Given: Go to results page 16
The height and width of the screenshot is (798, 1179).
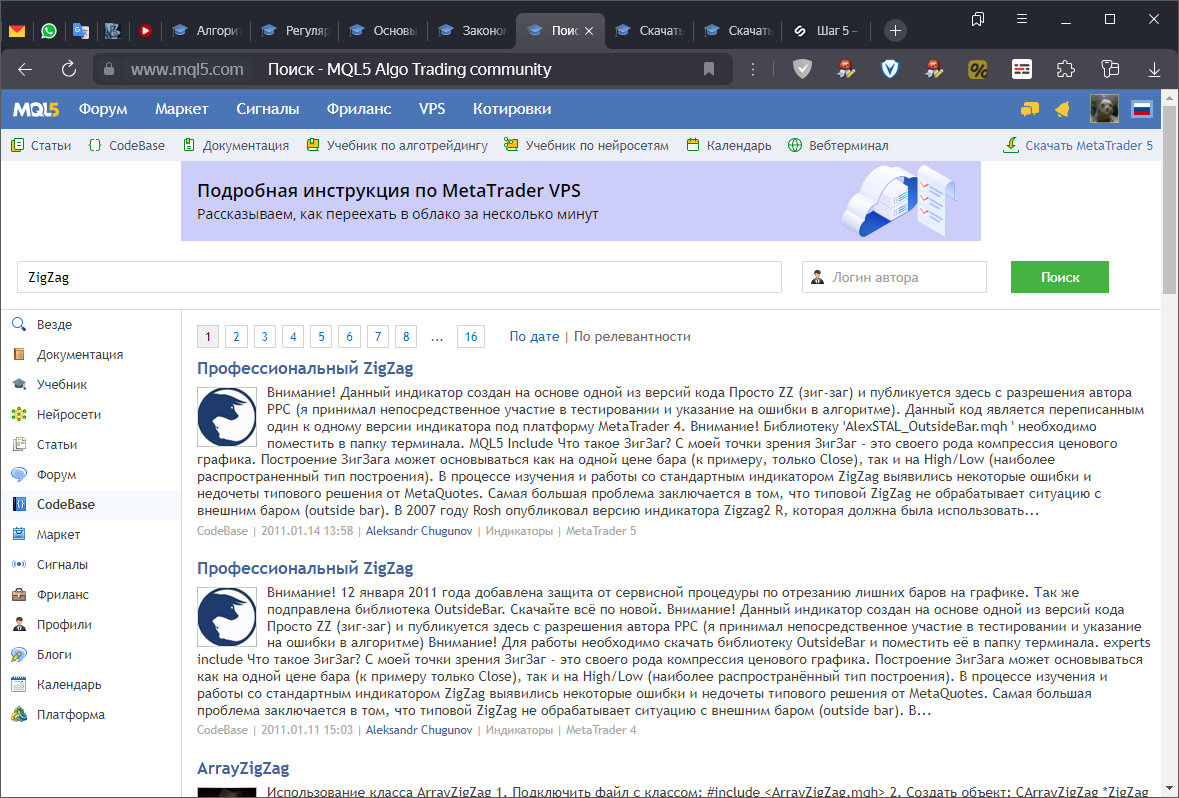Looking at the screenshot, I should tap(471, 336).
